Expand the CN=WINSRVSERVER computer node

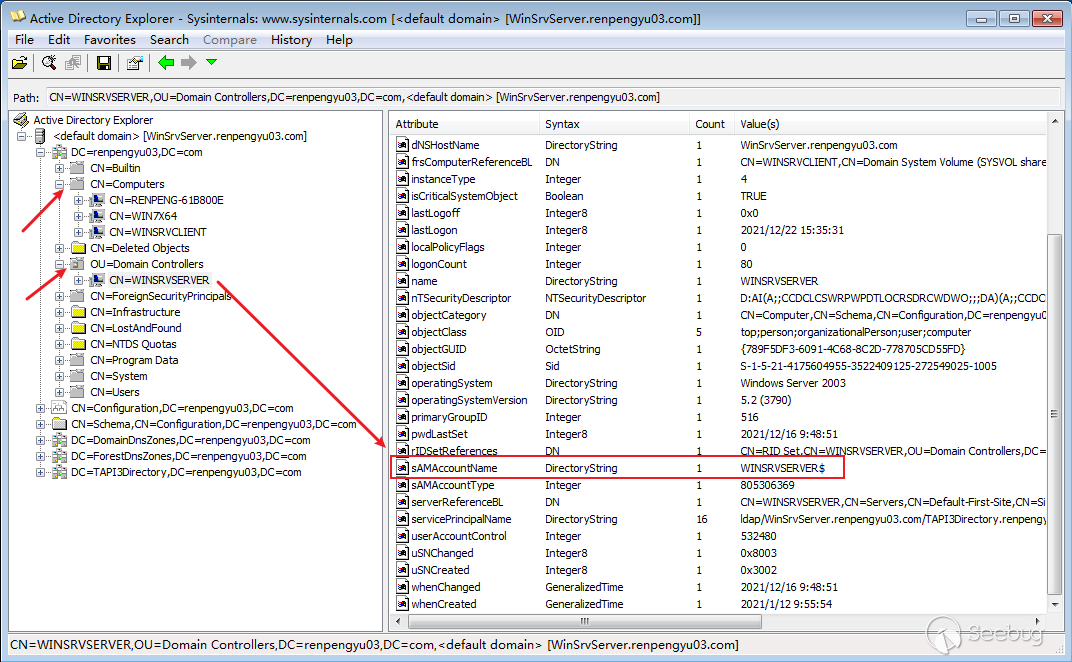[79, 280]
